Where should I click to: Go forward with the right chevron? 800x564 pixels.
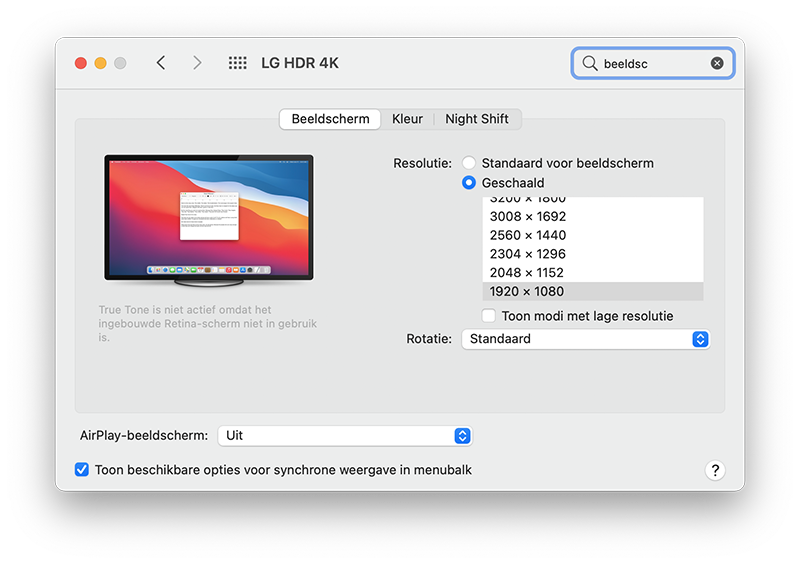coord(197,63)
